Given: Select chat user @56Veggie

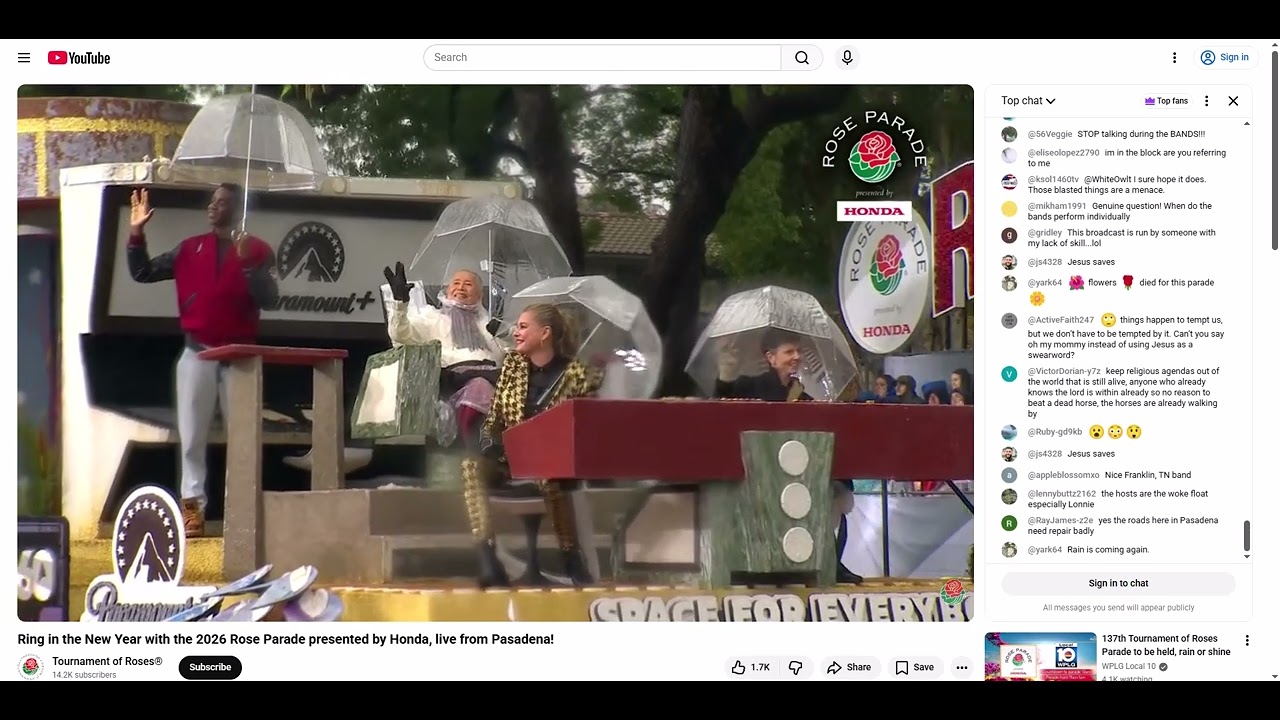Looking at the screenshot, I should coord(1049,134).
